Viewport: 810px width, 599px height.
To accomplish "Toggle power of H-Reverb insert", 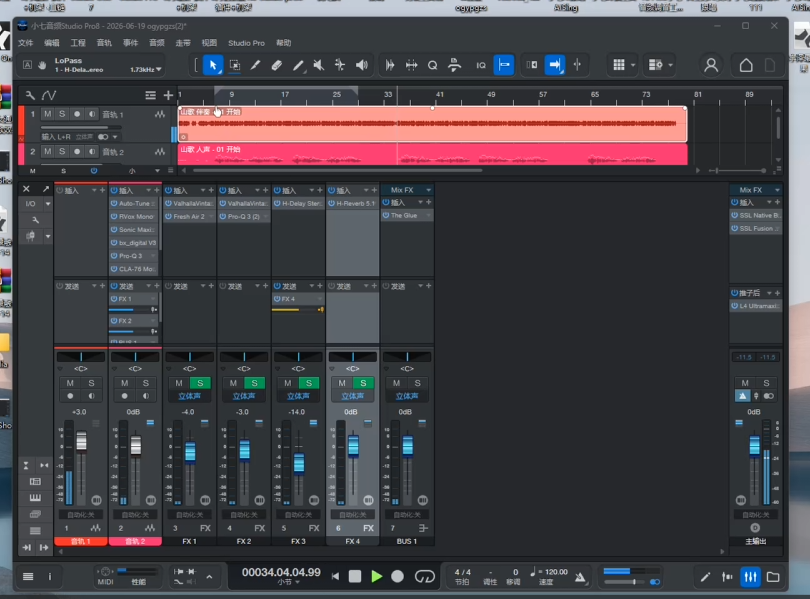I will (x=332, y=203).
